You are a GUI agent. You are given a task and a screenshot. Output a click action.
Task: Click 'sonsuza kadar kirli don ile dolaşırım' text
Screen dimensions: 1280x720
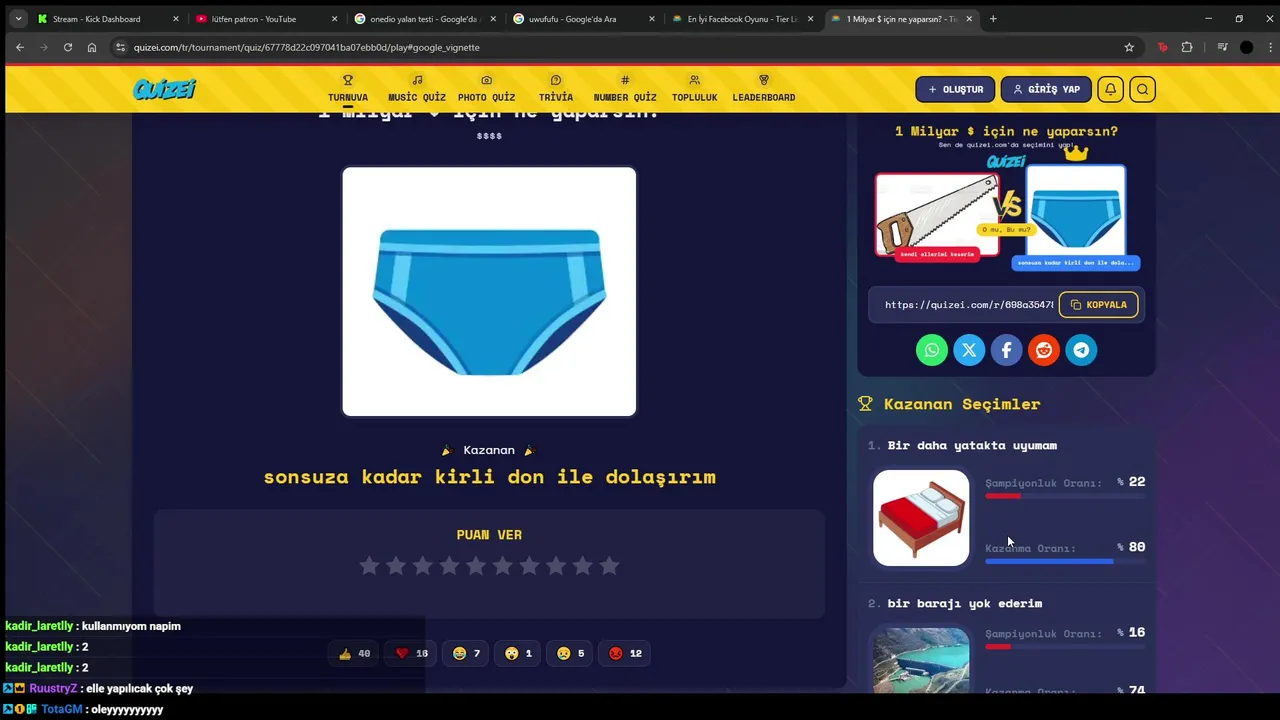click(489, 477)
